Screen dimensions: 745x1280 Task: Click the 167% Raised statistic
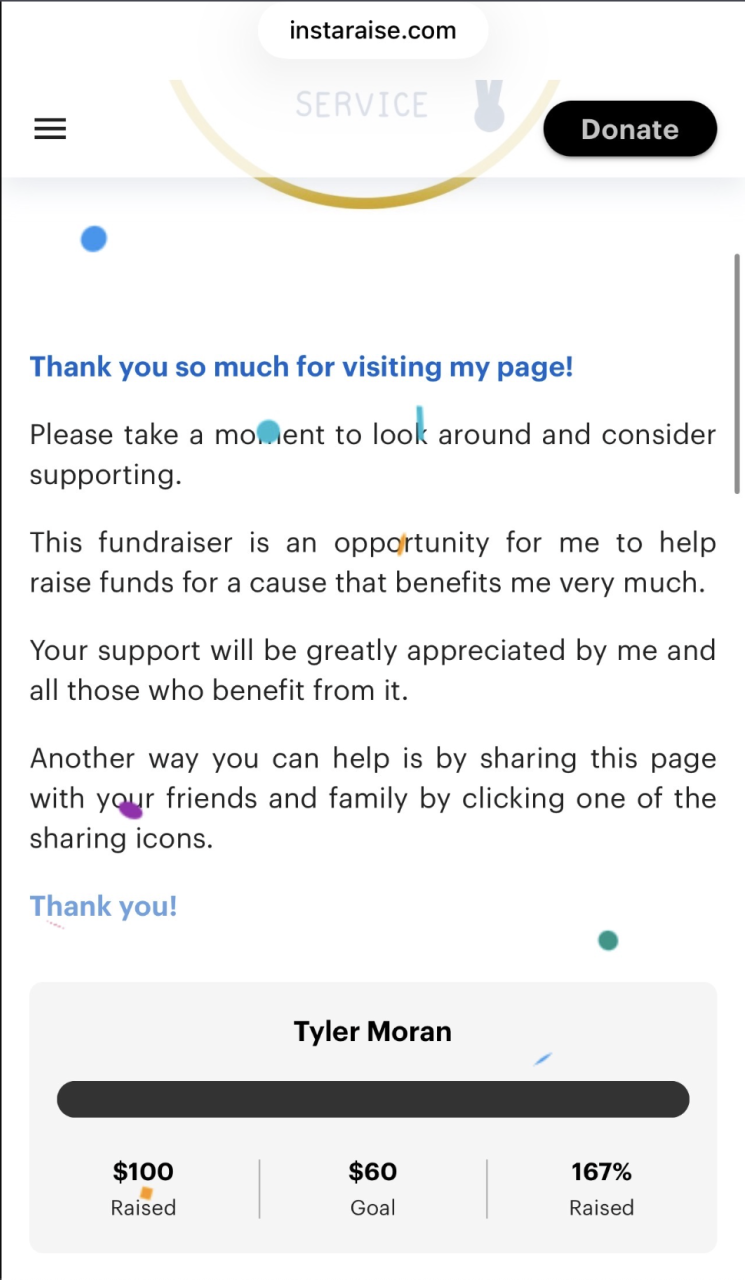pyautogui.click(x=601, y=1171)
